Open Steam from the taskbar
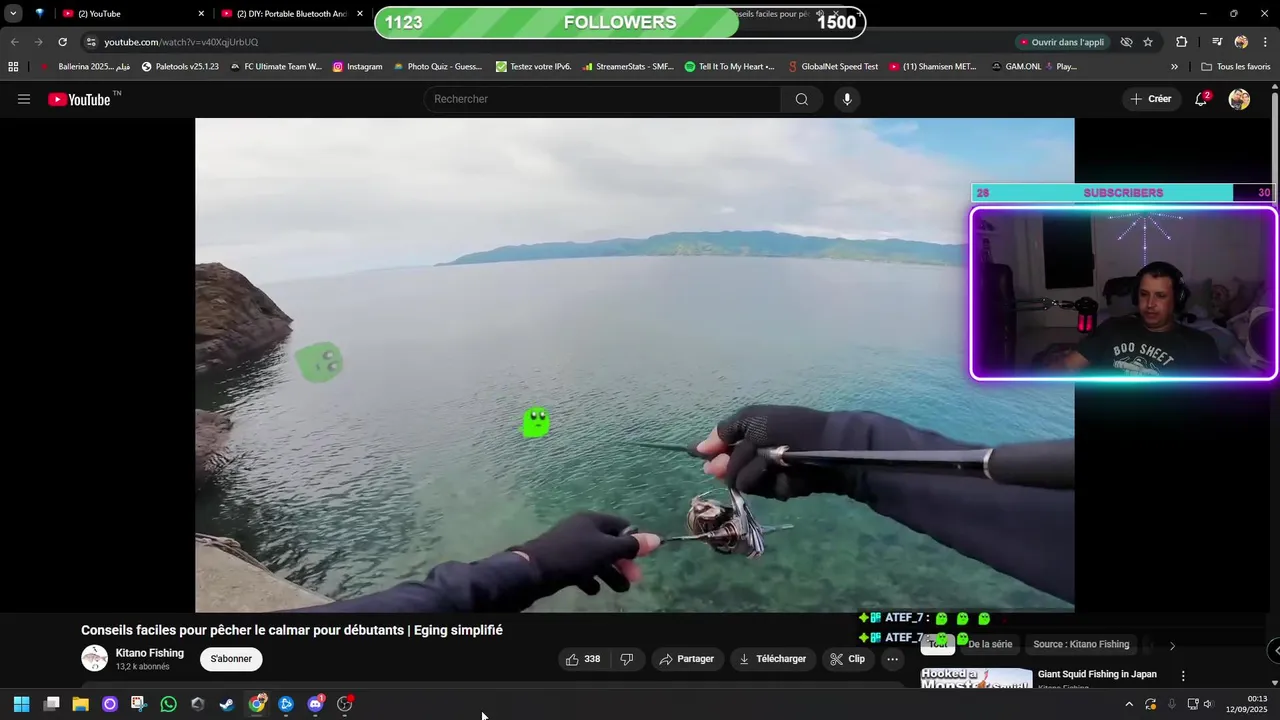 click(x=227, y=704)
